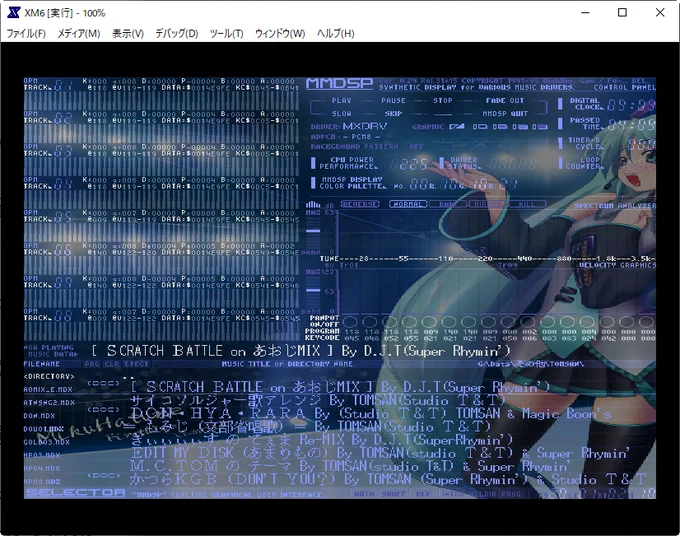Open the デバッグ(D) menu
This screenshot has width=680, height=536.
click(x=177, y=33)
